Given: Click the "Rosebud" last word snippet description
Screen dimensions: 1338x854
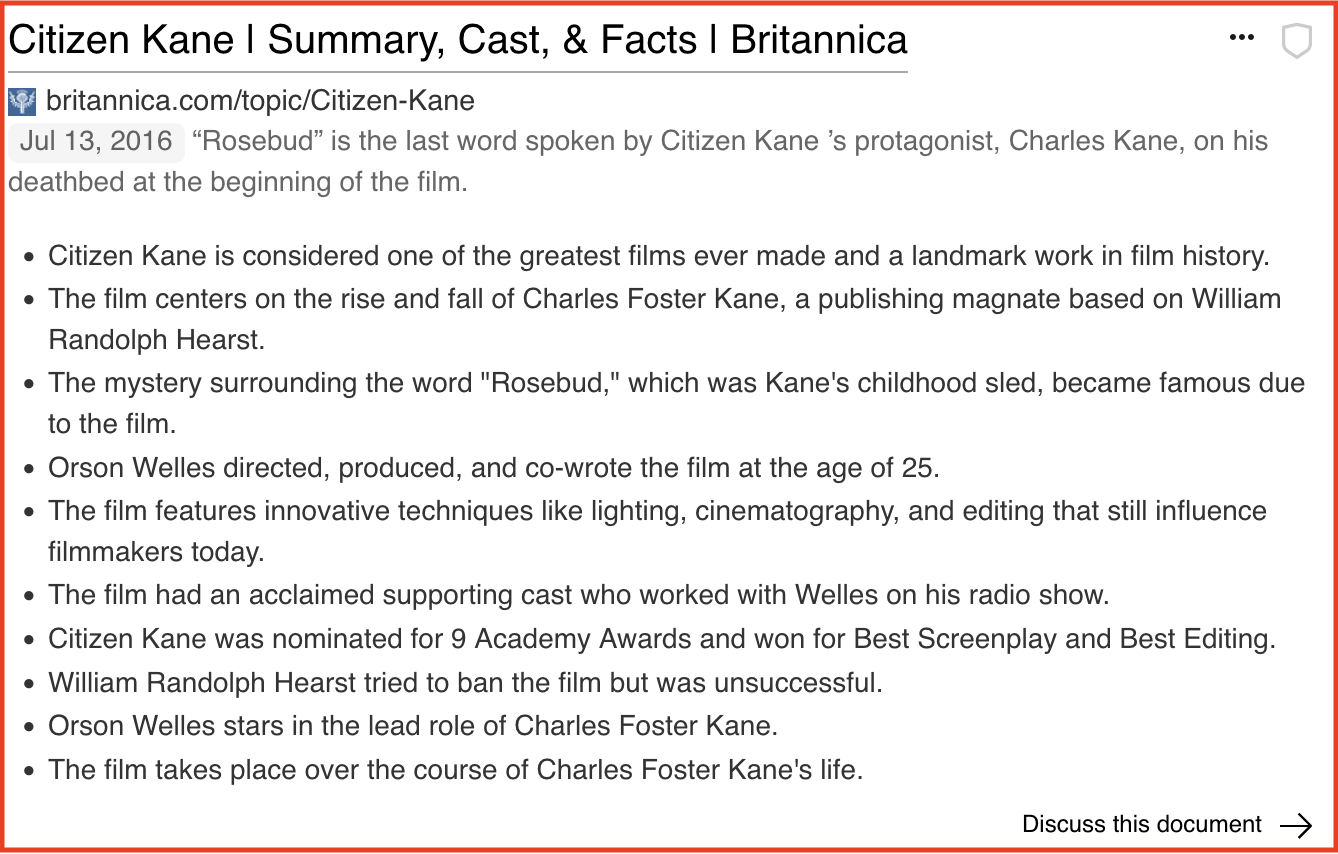Looking at the screenshot, I should point(730,142).
